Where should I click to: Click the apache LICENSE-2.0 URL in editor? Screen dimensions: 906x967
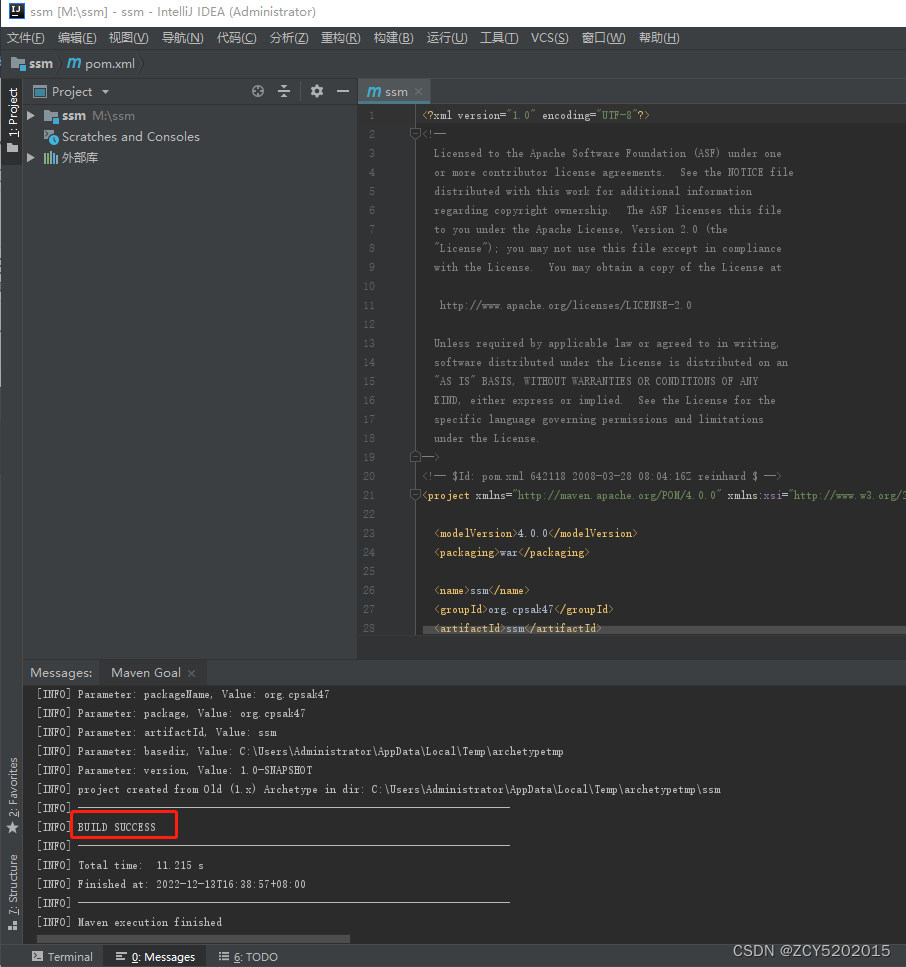point(566,305)
